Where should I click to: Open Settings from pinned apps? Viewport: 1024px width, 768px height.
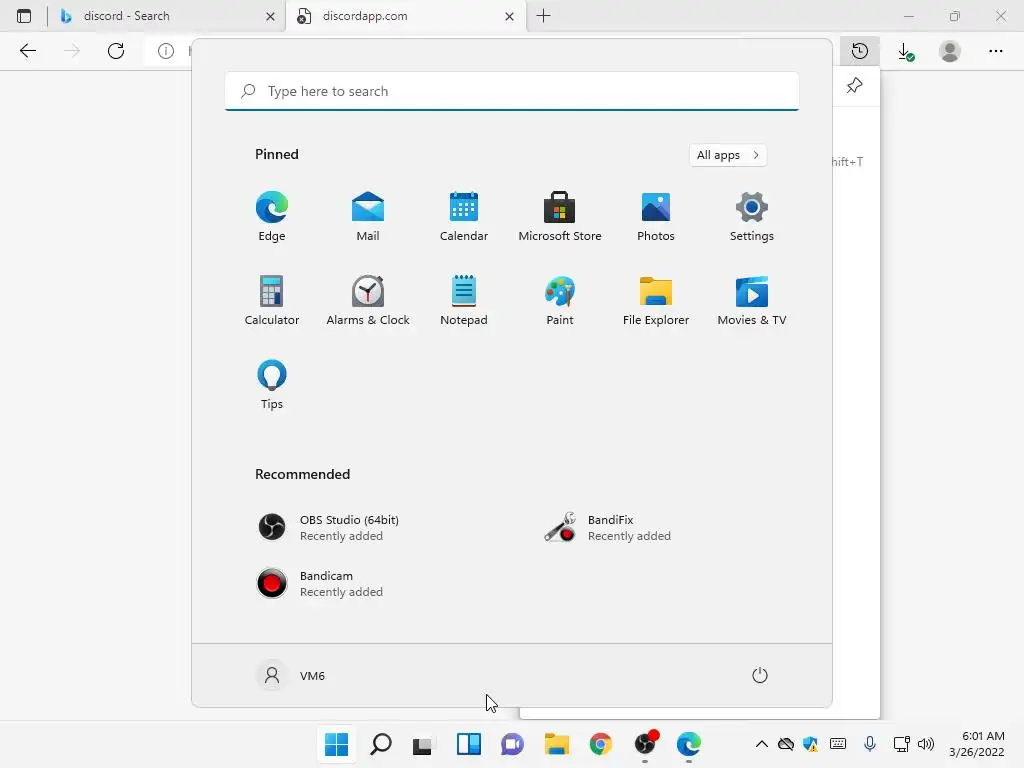coord(752,217)
